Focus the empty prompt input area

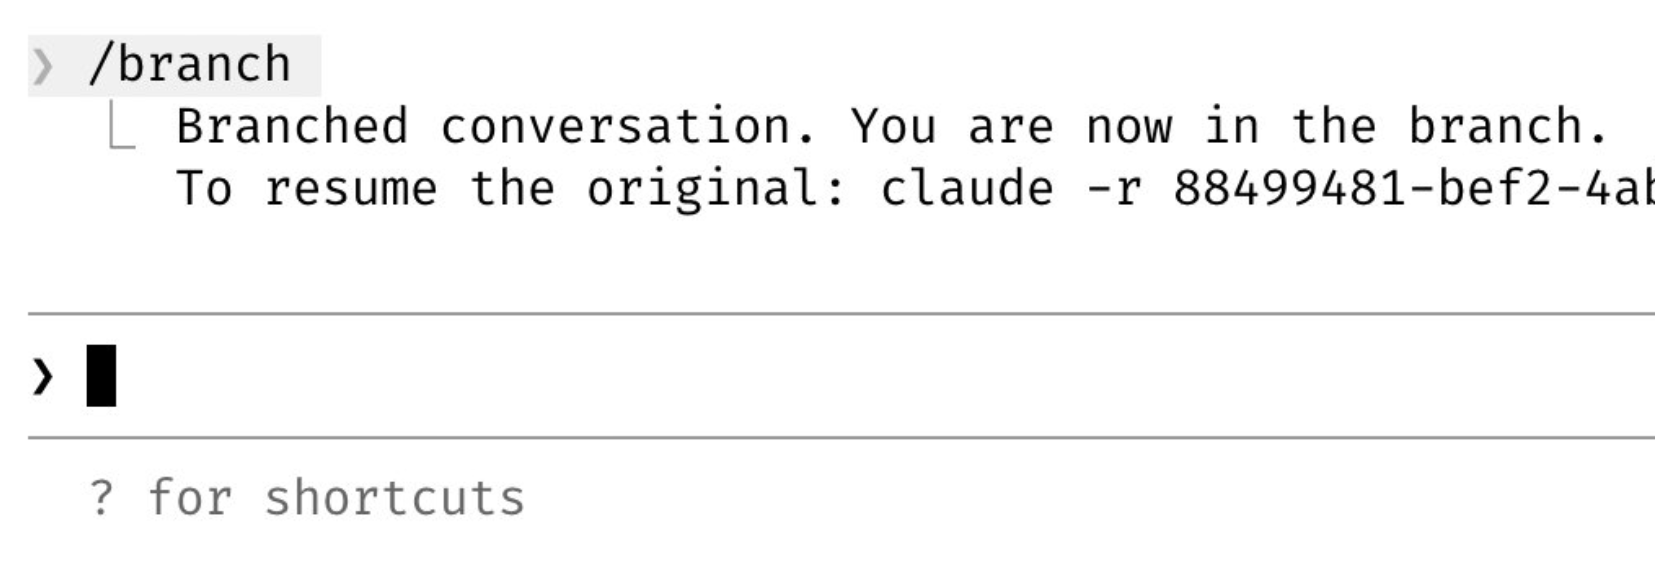pyautogui.click(x=800, y=377)
